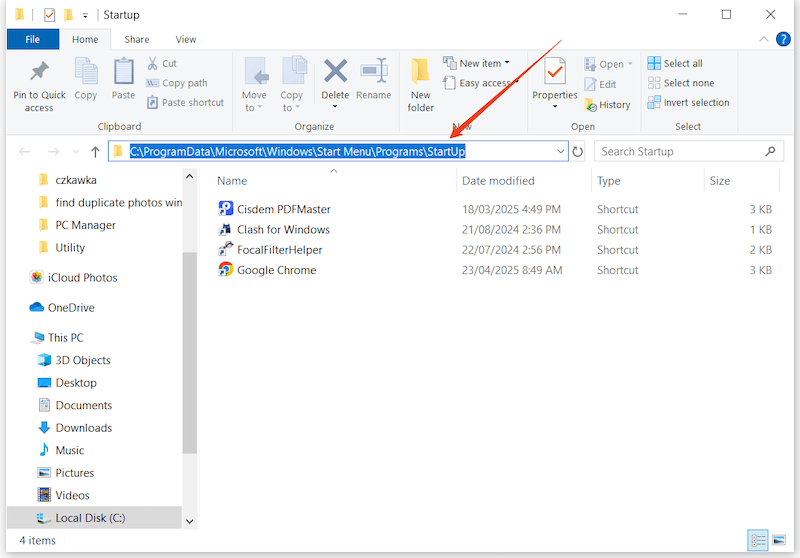Click Copy path in the ribbon
Image resolution: width=800 pixels, height=558 pixels.
(x=177, y=83)
